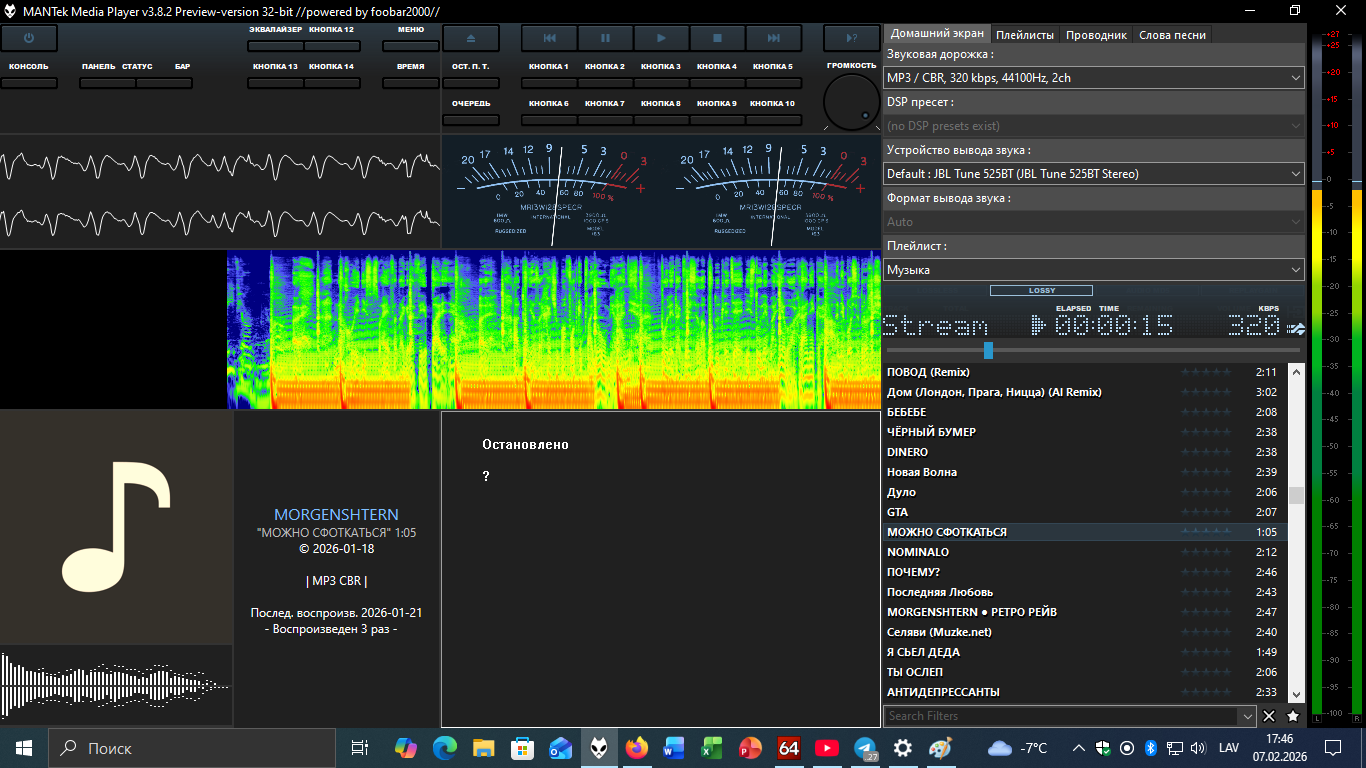1366x768 pixels.
Task: Skip to the previous track
Action: tap(549, 38)
